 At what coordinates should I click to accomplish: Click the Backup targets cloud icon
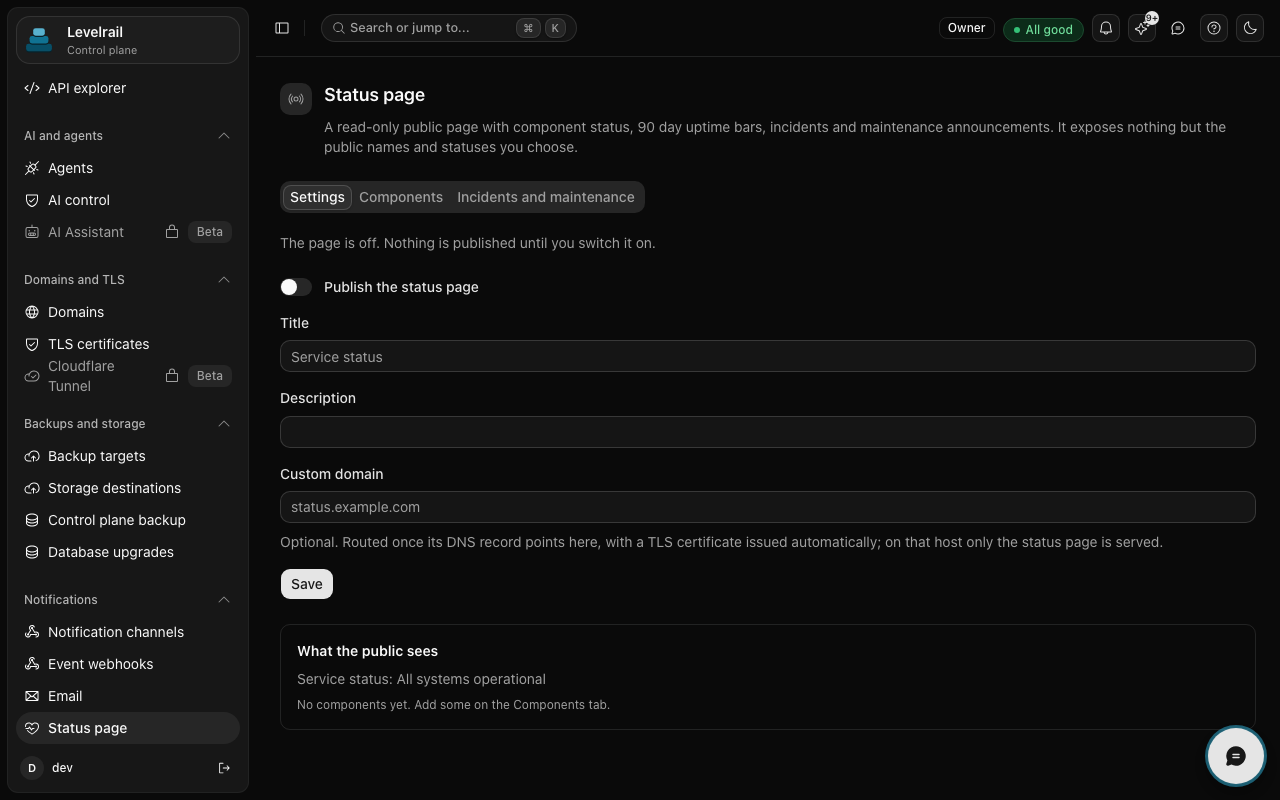(32, 456)
